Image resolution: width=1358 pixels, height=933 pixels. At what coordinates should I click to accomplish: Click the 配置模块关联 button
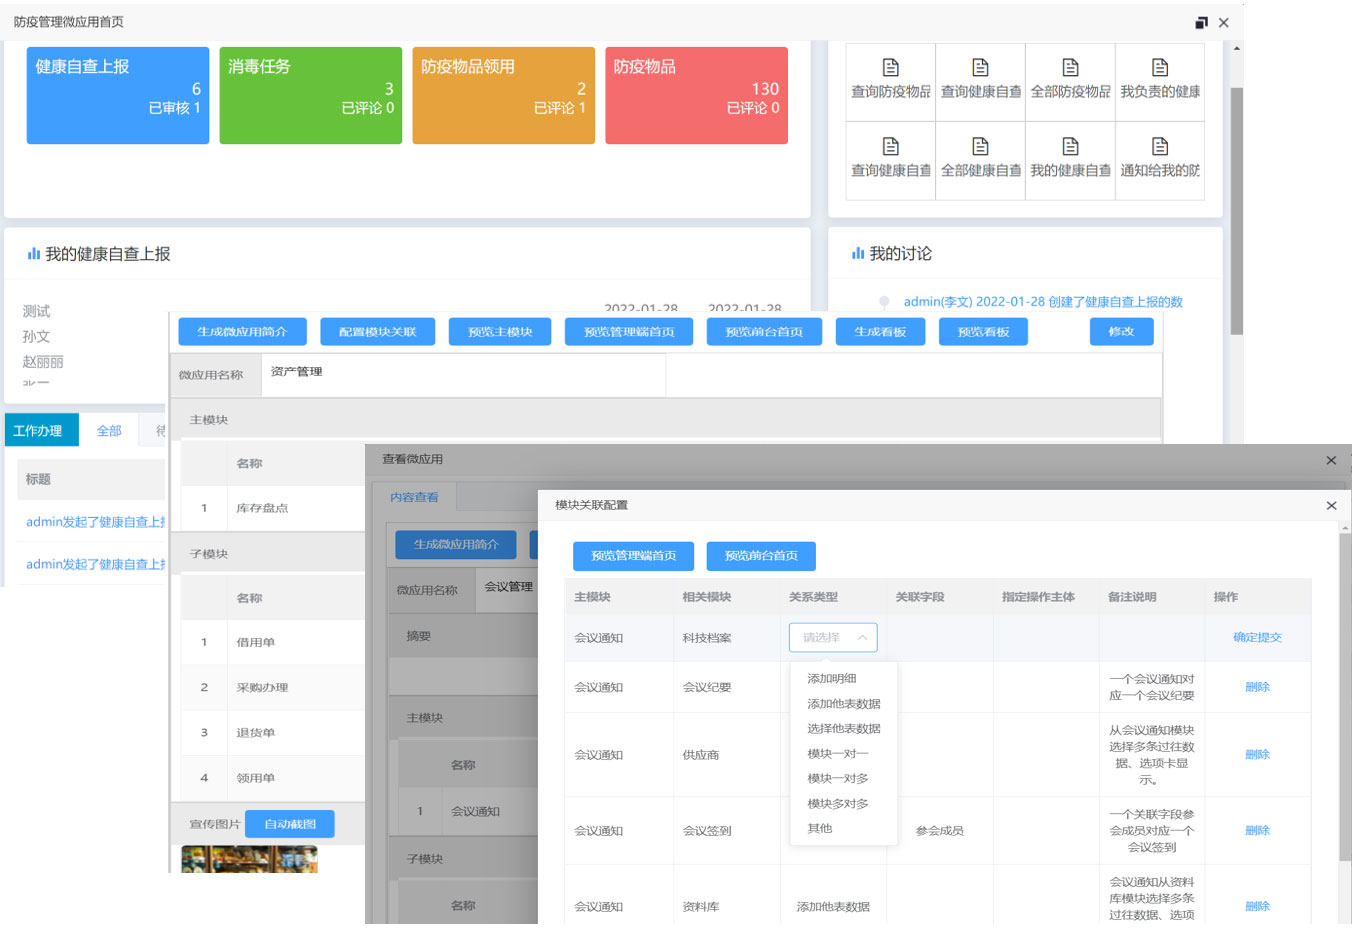point(377,332)
